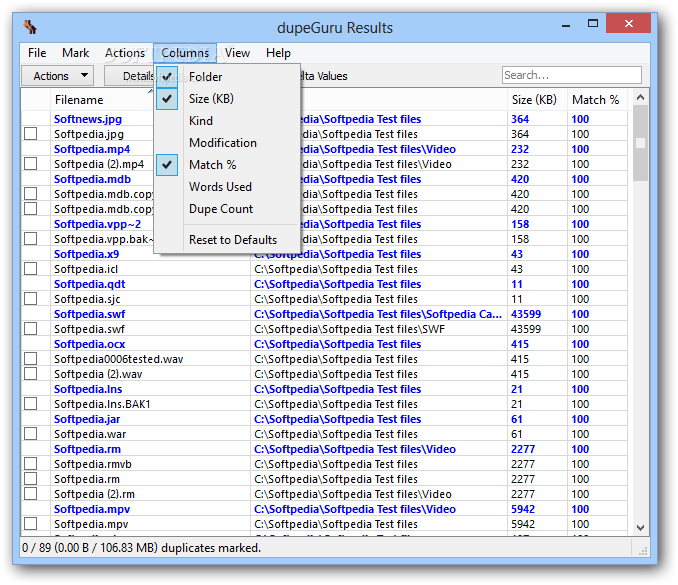Viewport: 678px width, 585px height.
Task: Select the Softpedia.jar filename
Action: coord(87,419)
